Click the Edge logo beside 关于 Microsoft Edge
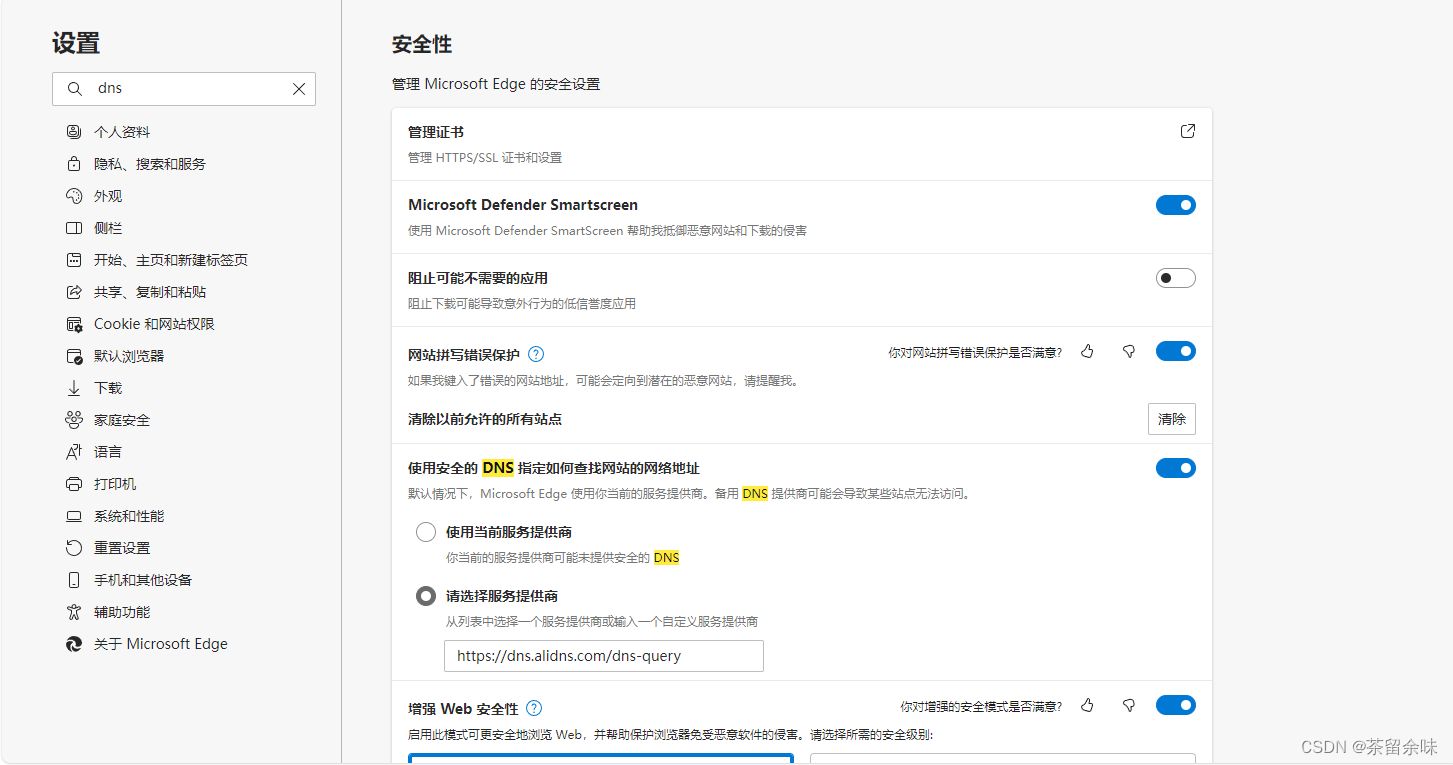 click(74, 644)
